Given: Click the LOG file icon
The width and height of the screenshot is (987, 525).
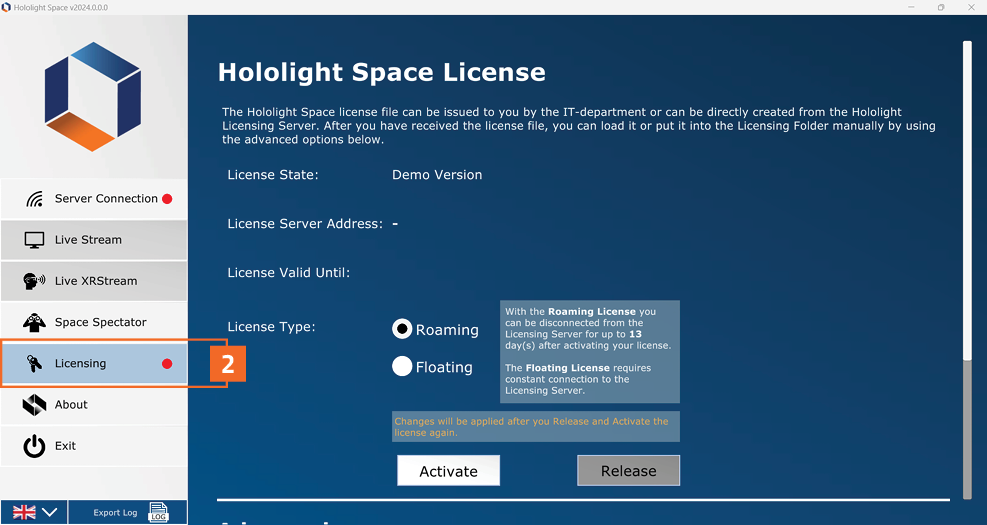Looking at the screenshot, I should [x=159, y=512].
